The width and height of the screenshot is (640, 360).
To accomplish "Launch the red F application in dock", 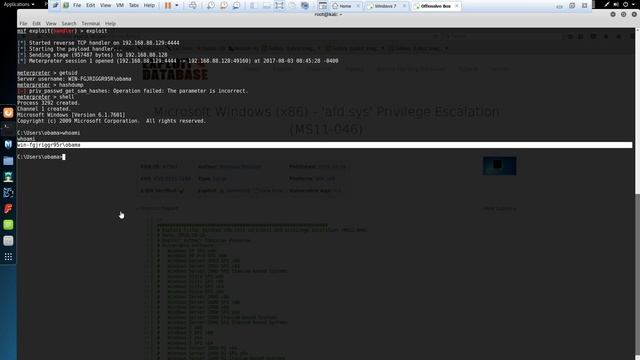I will [x=8, y=209].
